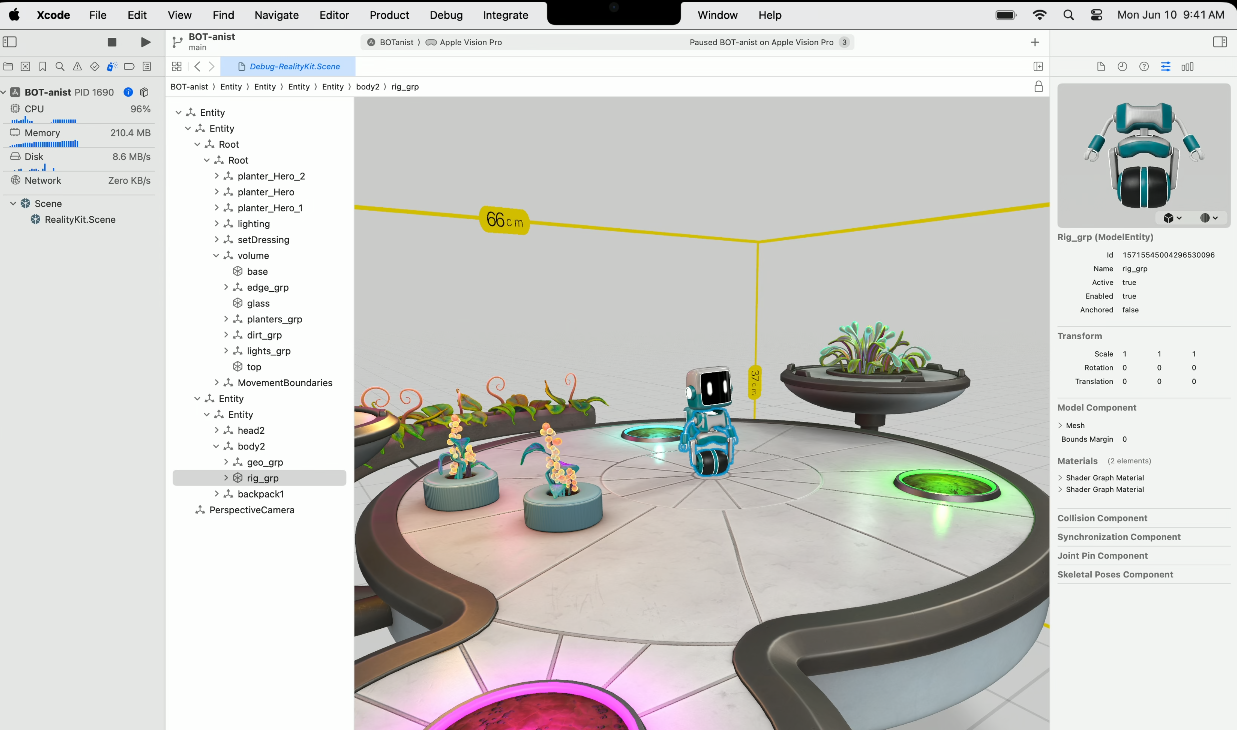
Task: Expand the lighting entity
Action: [x=216, y=224]
